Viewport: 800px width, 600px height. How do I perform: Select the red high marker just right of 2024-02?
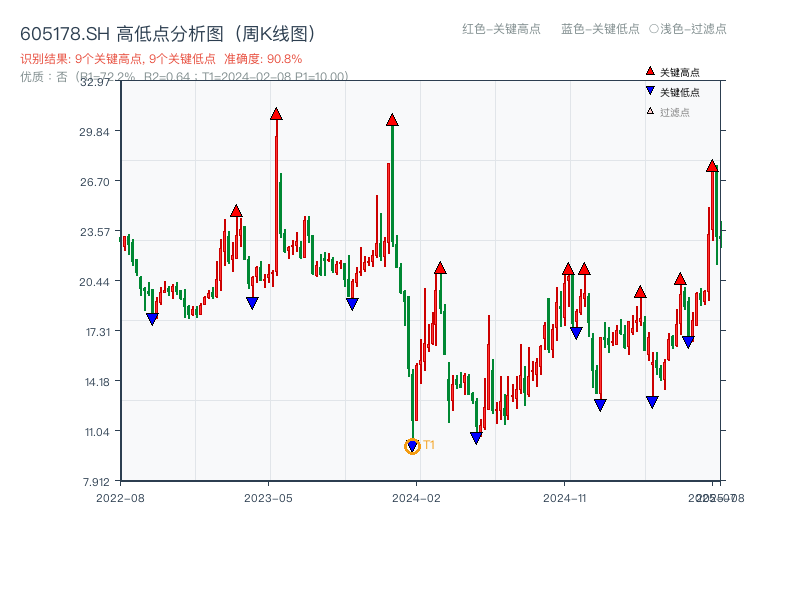pos(440,268)
